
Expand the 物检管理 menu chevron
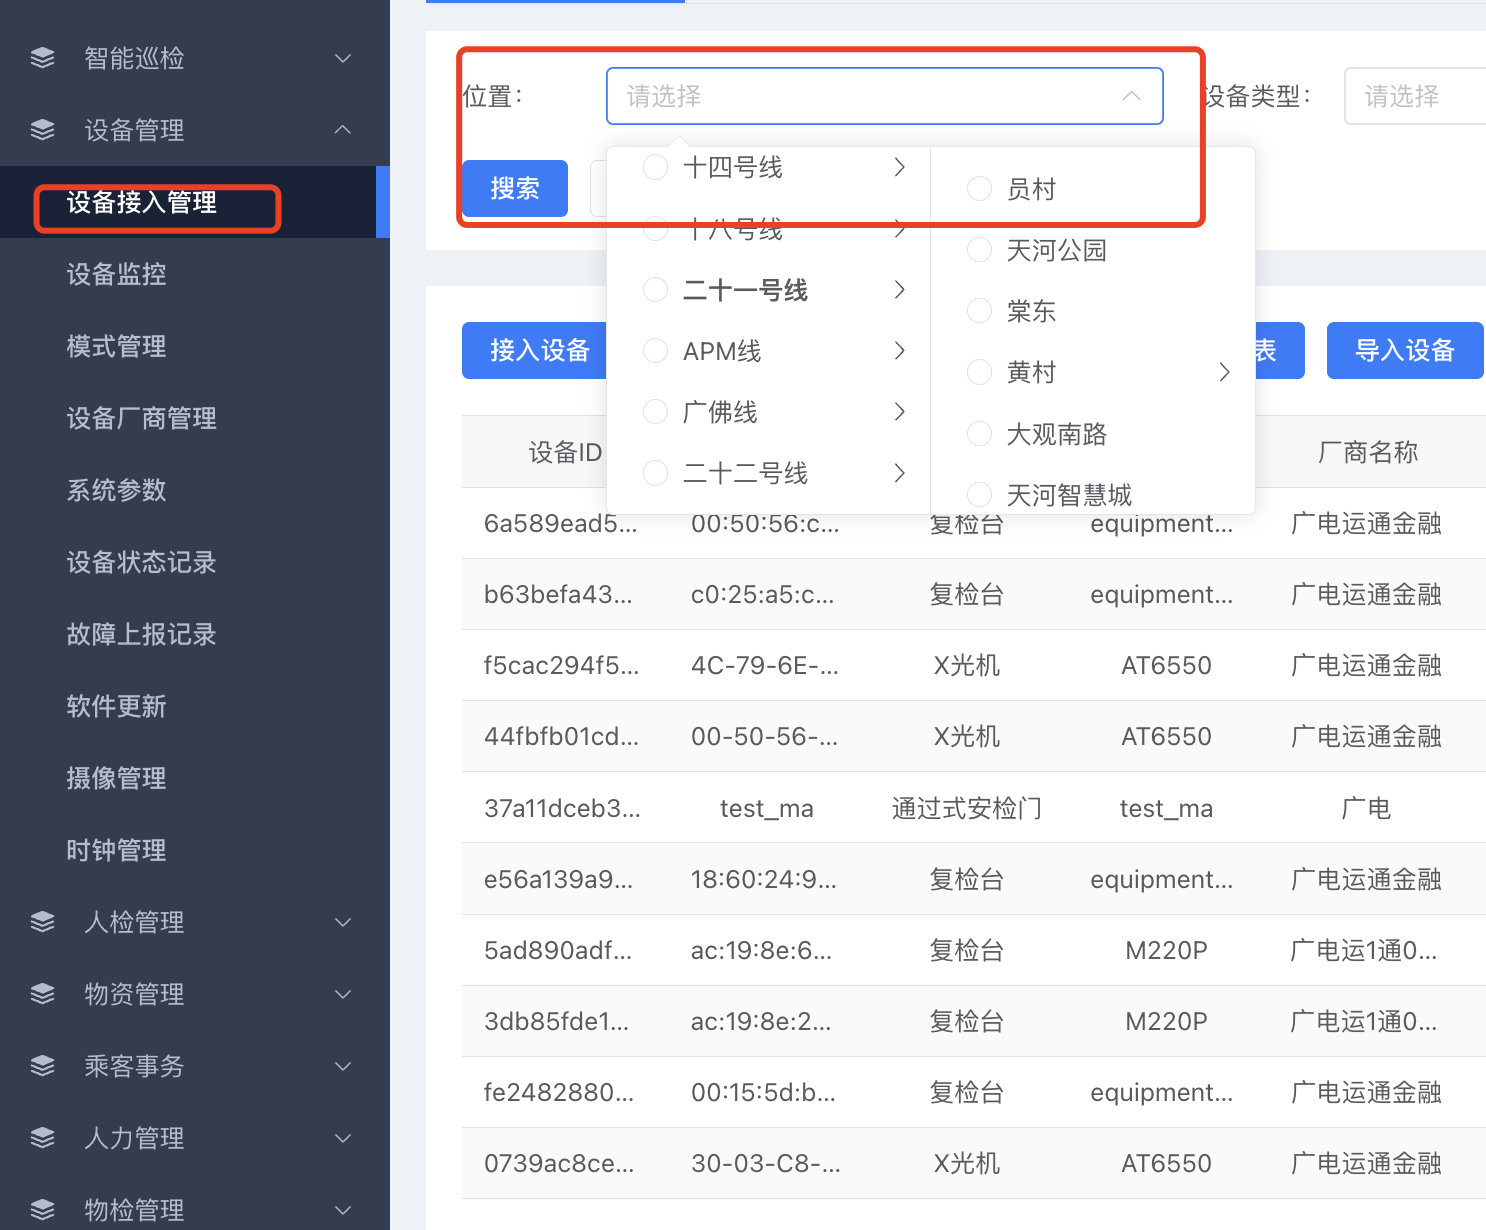(x=343, y=1210)
